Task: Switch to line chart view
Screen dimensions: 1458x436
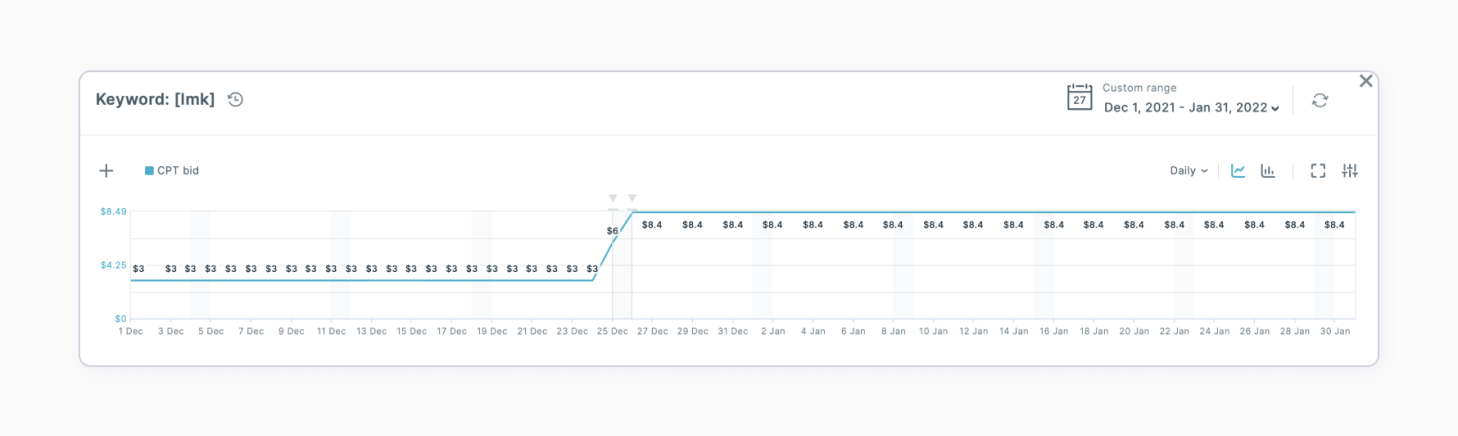Action: pyautogui.click(x=1238, y=171)
